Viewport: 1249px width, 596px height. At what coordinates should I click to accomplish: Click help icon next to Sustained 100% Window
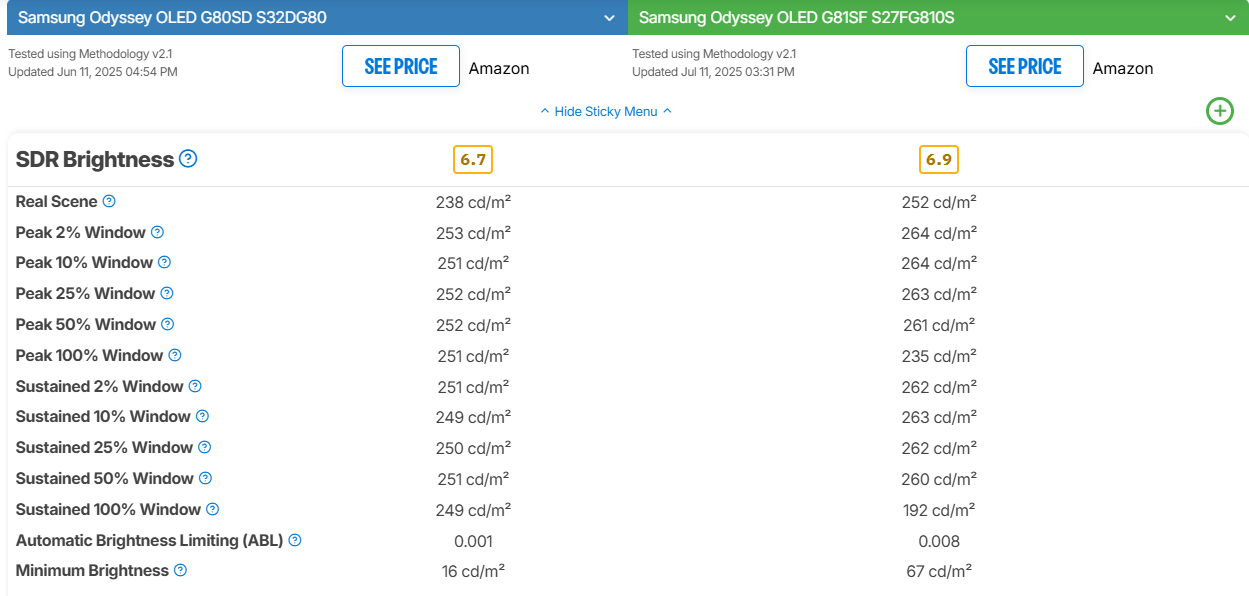[212, 509]
